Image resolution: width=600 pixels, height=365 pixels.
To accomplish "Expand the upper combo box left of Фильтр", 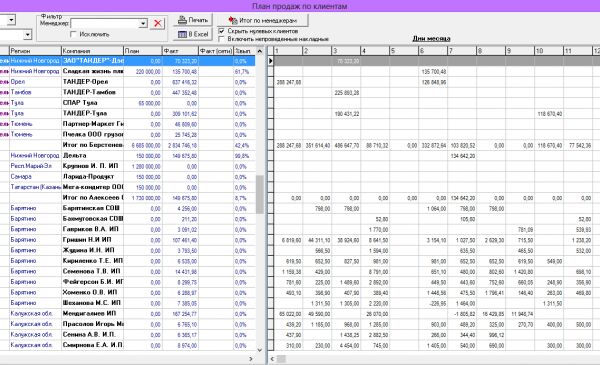I will pos(11,20).
